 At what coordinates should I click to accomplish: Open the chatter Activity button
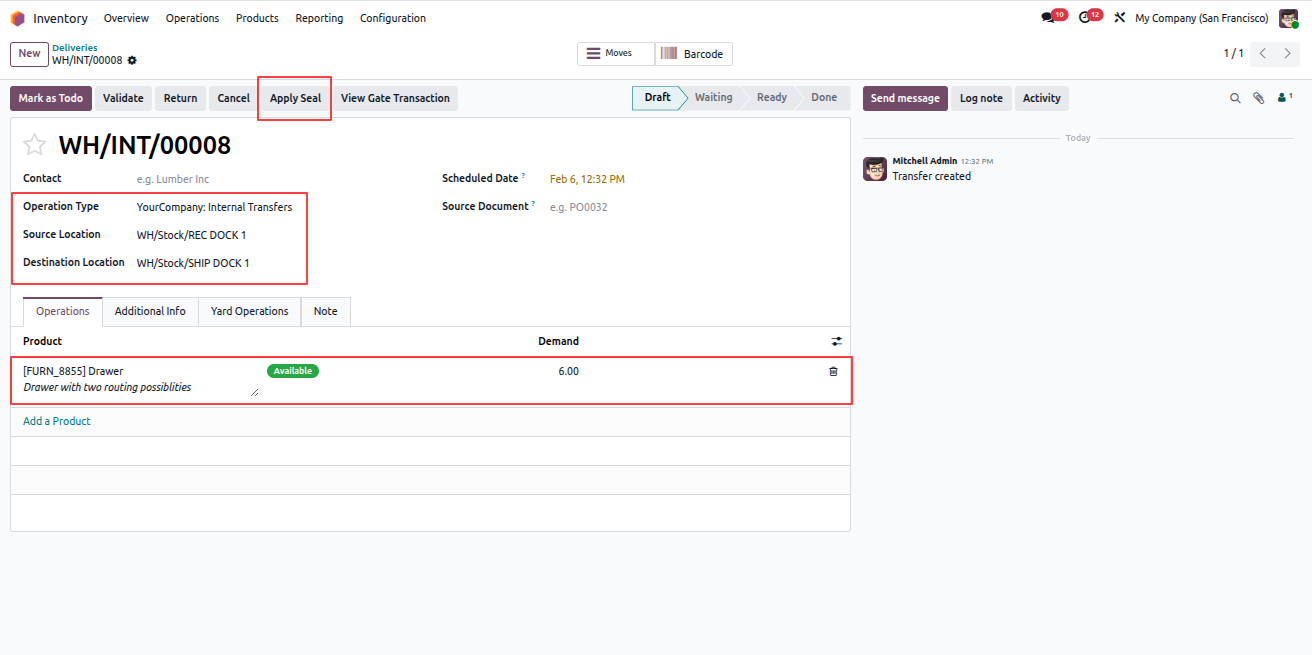pos(1041,98)
